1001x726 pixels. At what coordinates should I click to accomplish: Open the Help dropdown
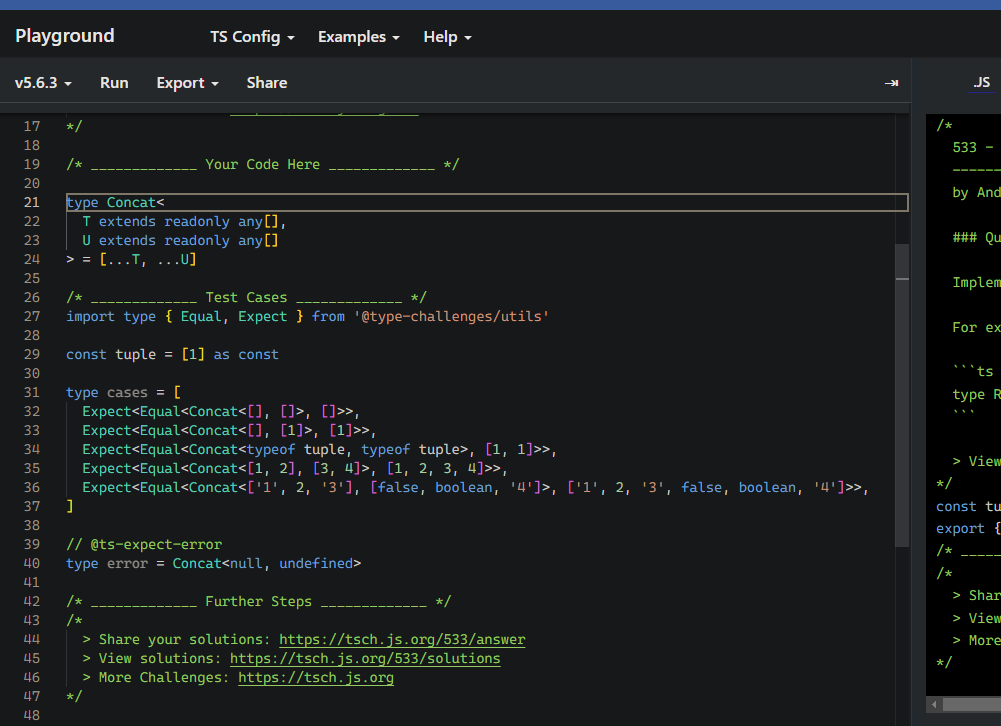point(447,37)
